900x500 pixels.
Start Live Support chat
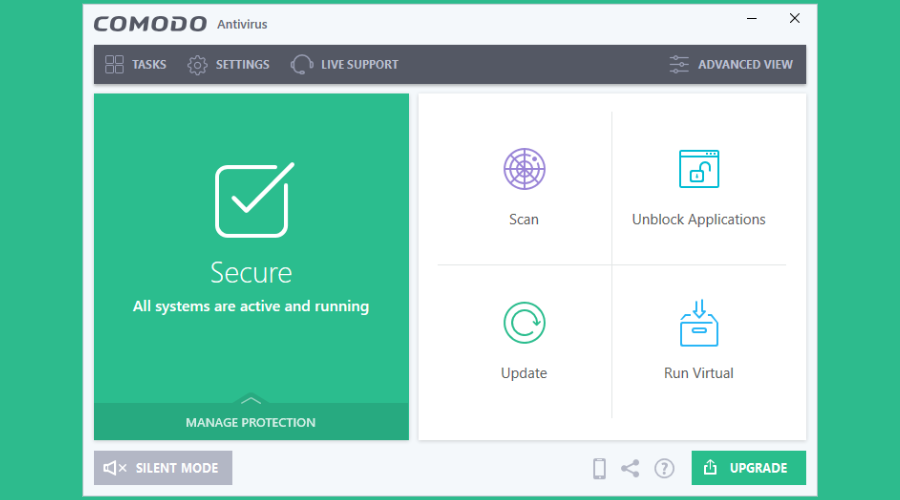(344, 64)
